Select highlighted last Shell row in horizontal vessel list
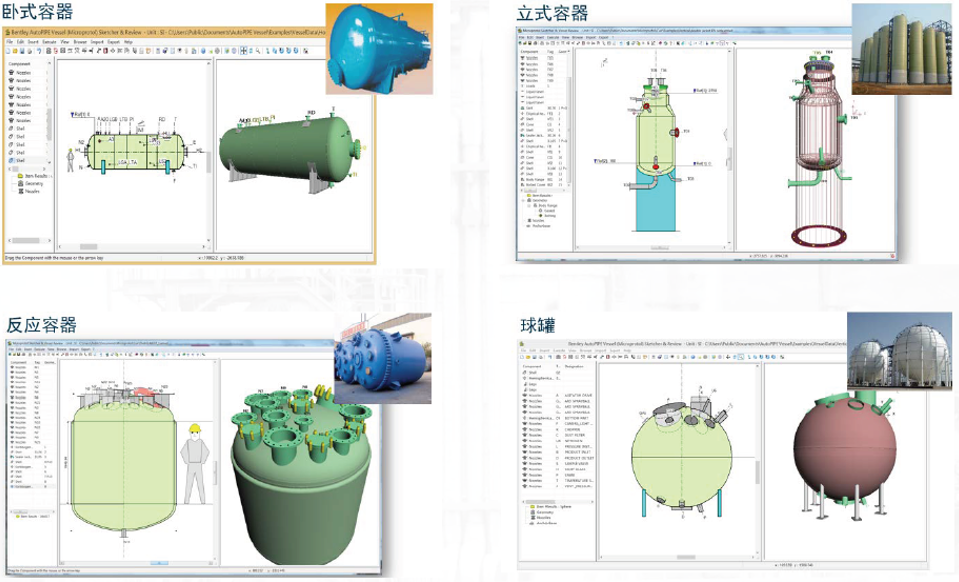Screen dimensions: 959x582 [x=22, y=160]
